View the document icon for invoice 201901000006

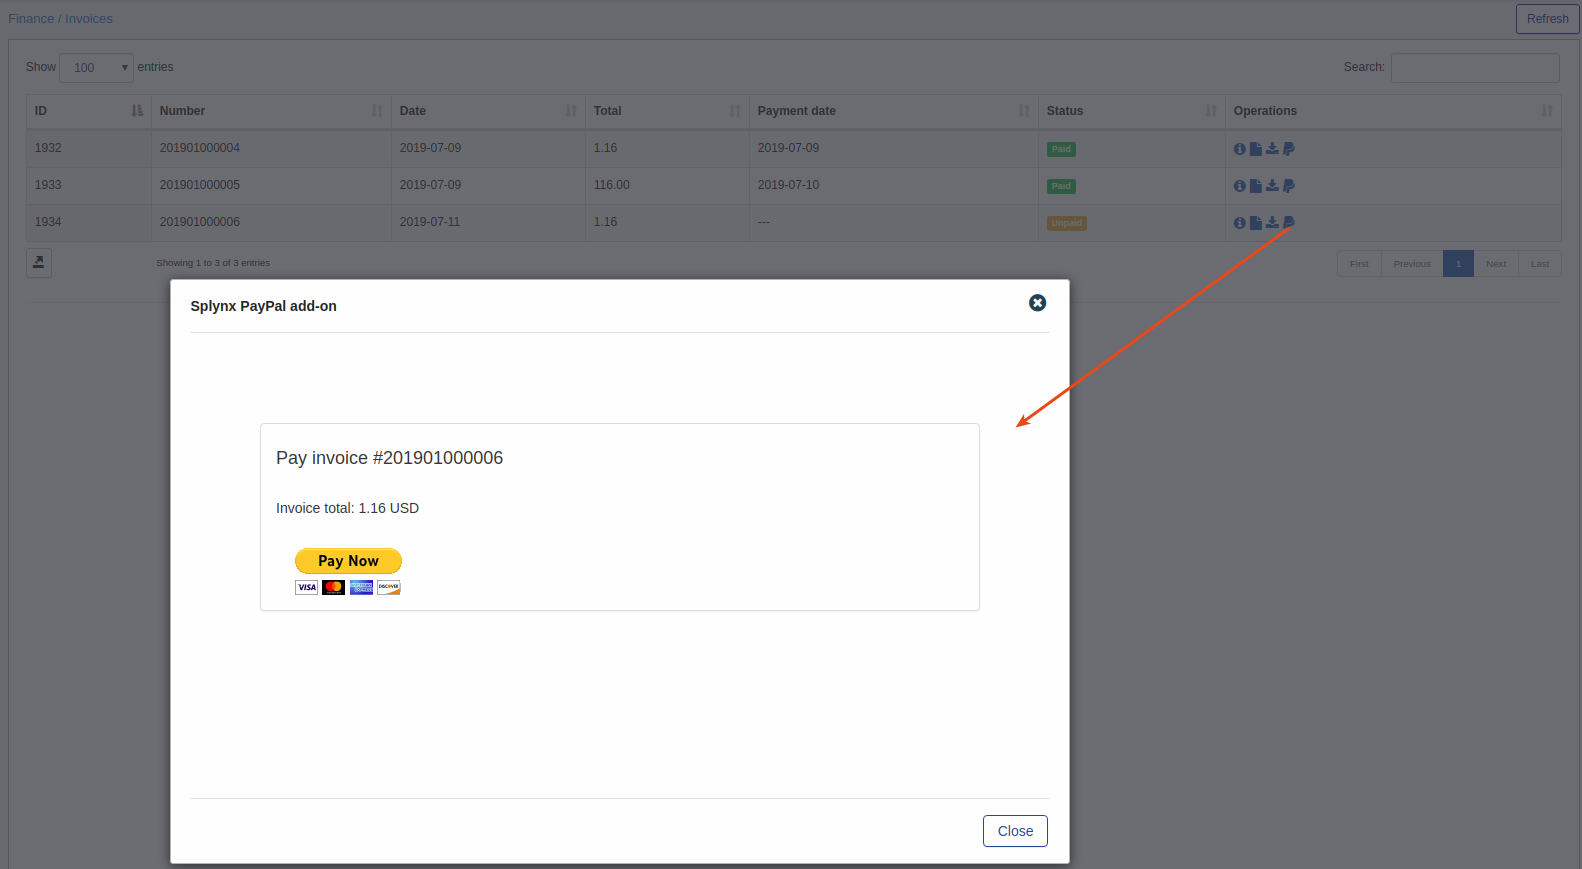coord(1256,223)
